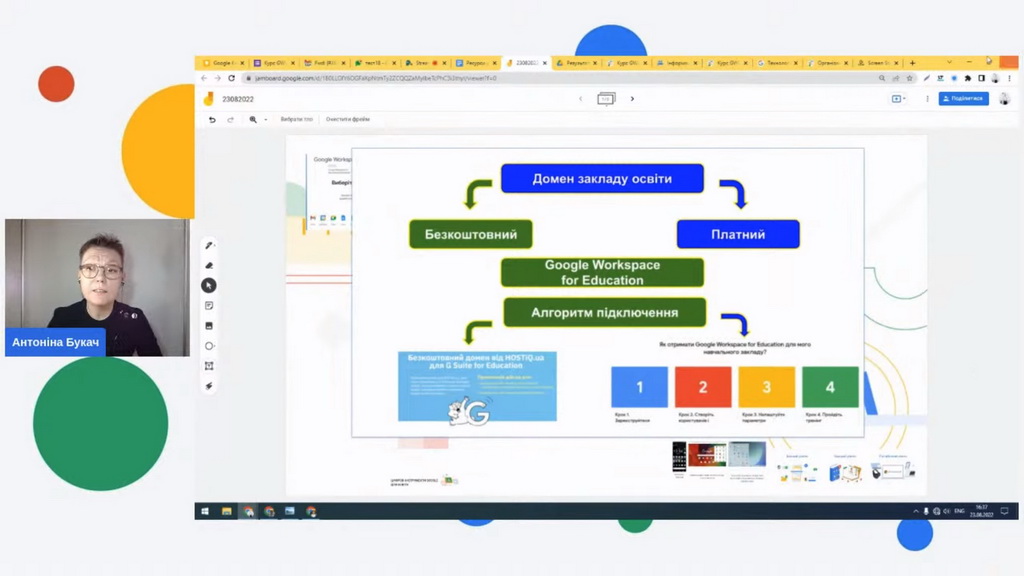1024x576 pixels.
Task: Open Jamboard more options menu
Action: [x=927, y=99]
